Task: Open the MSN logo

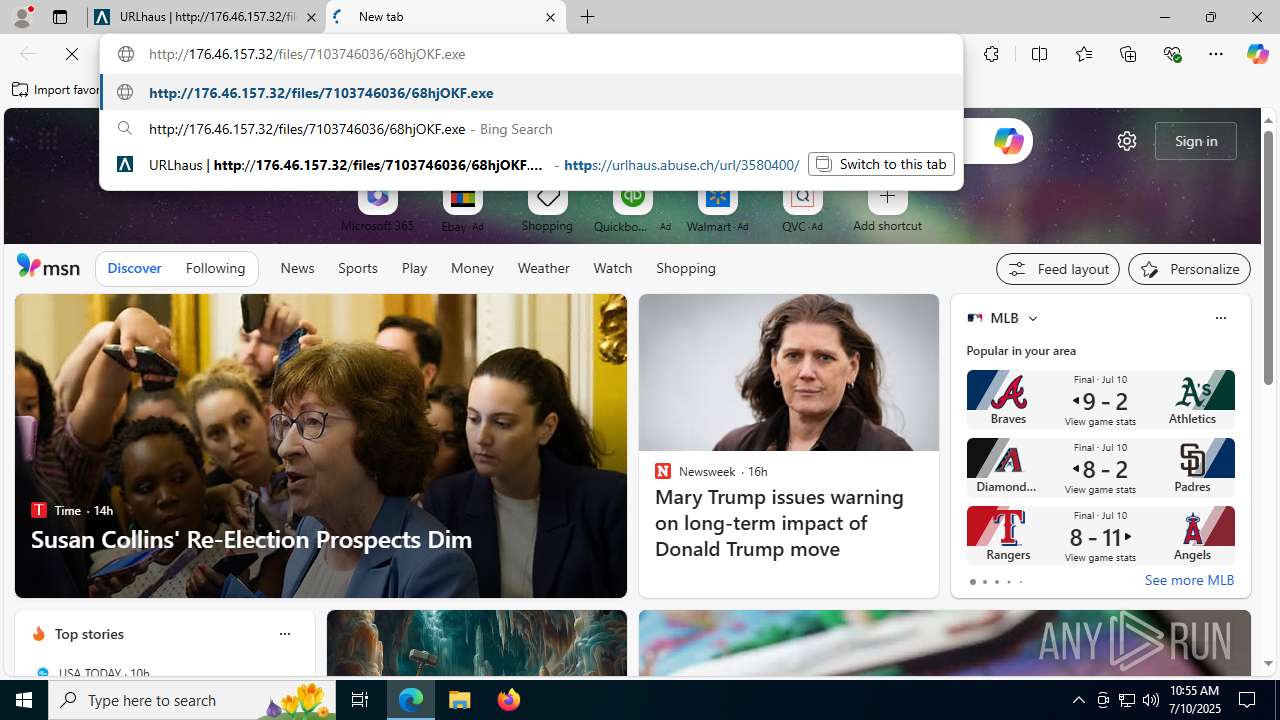Action: click(48, 267)
